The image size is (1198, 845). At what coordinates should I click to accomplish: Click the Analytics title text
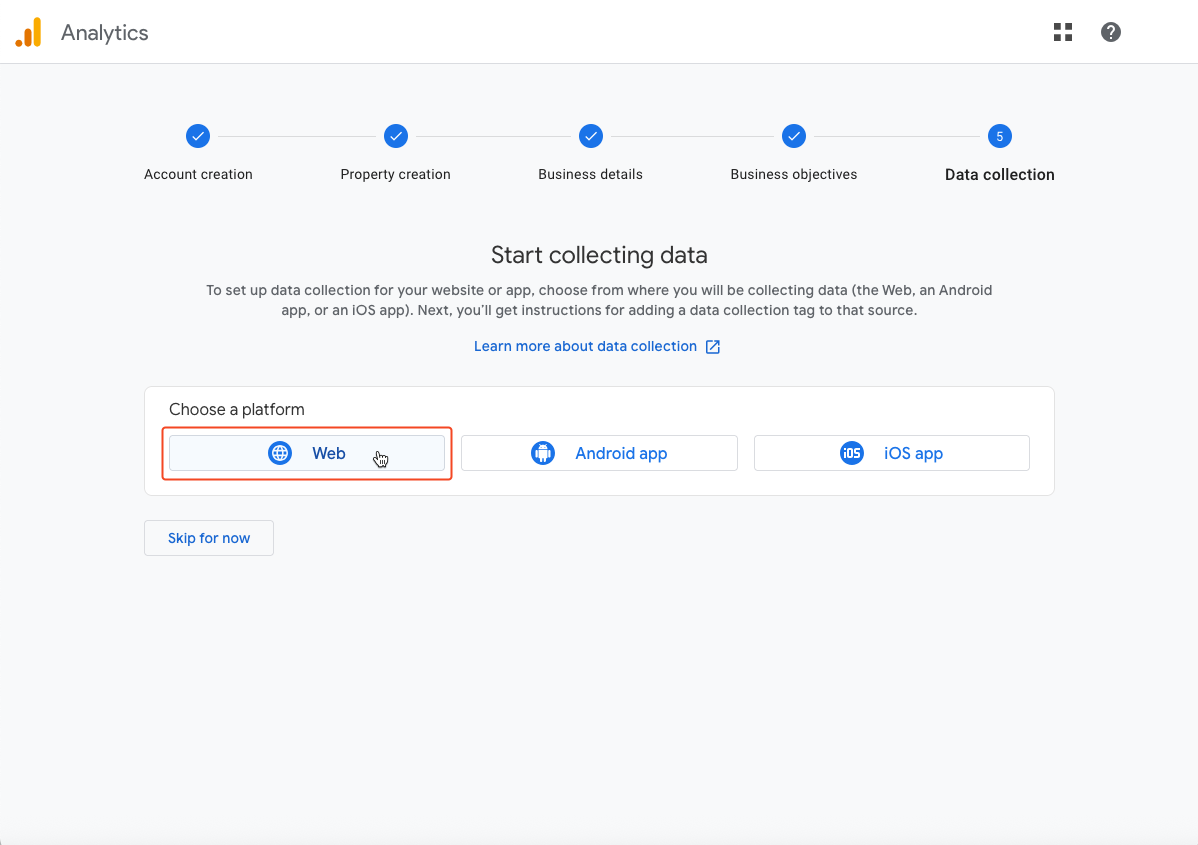105,33
